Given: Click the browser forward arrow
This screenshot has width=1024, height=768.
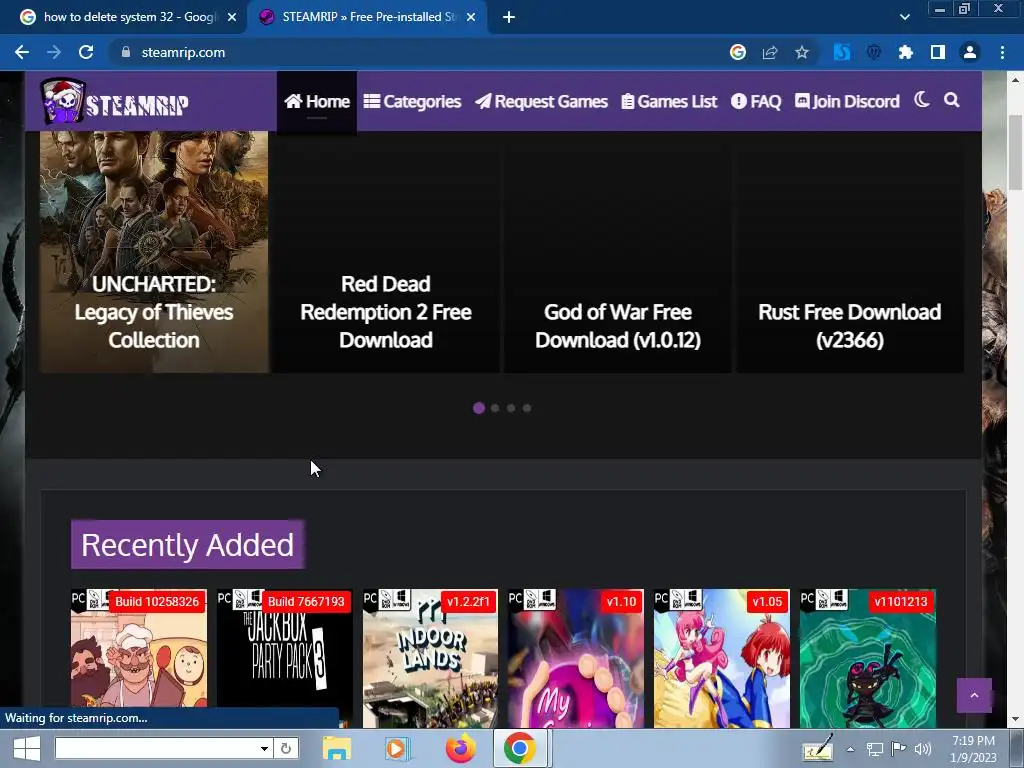Looking at the screenshot, I should pyautogui.click(x=54, y=52).
